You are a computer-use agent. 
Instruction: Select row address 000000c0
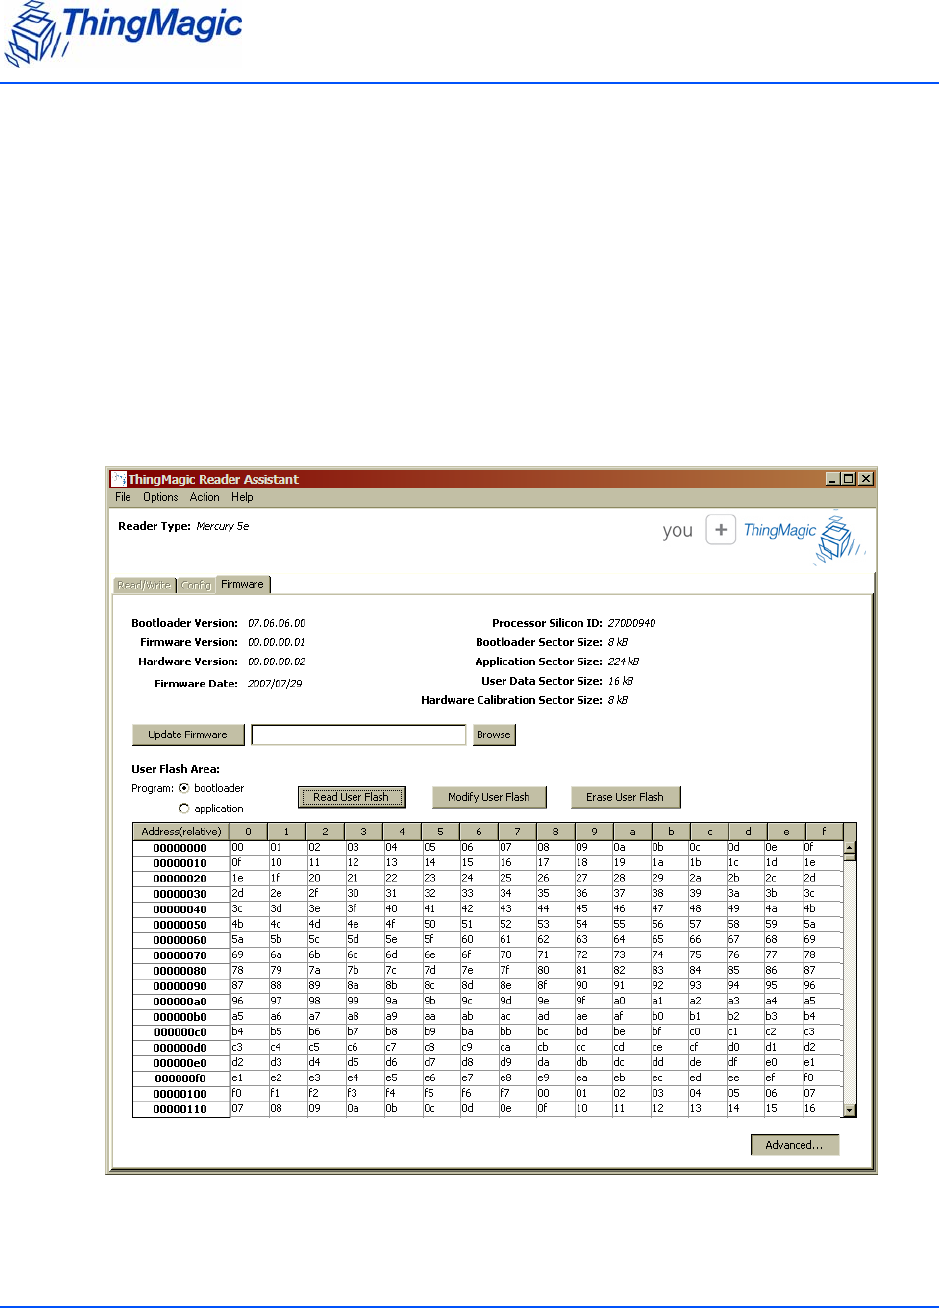point(181,1034)
